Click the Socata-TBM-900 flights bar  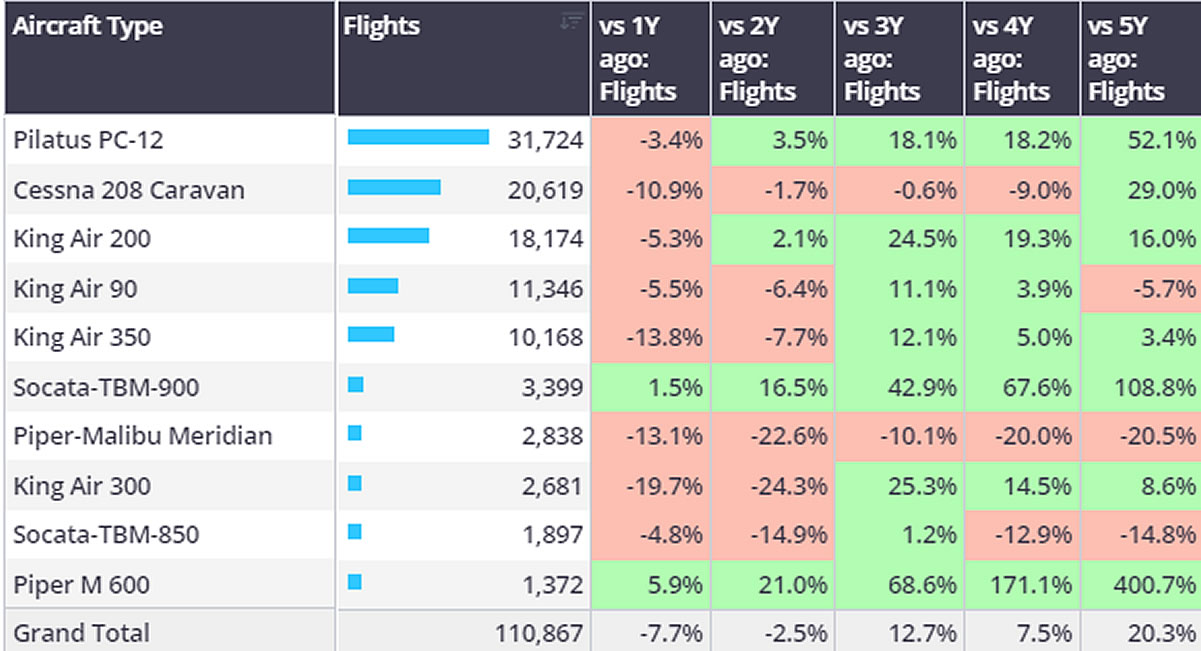click(x=355, y=384)
